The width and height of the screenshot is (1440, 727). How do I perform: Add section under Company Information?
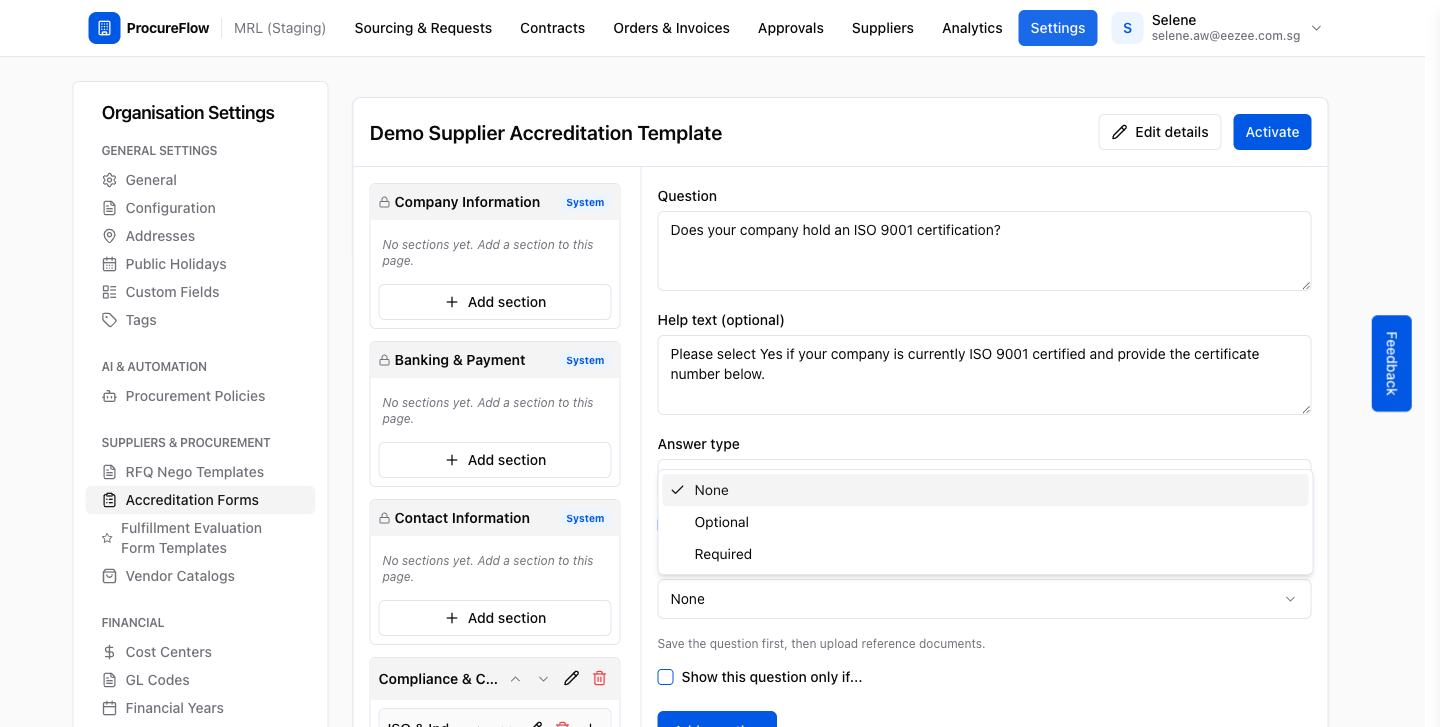tap(495, 302)
